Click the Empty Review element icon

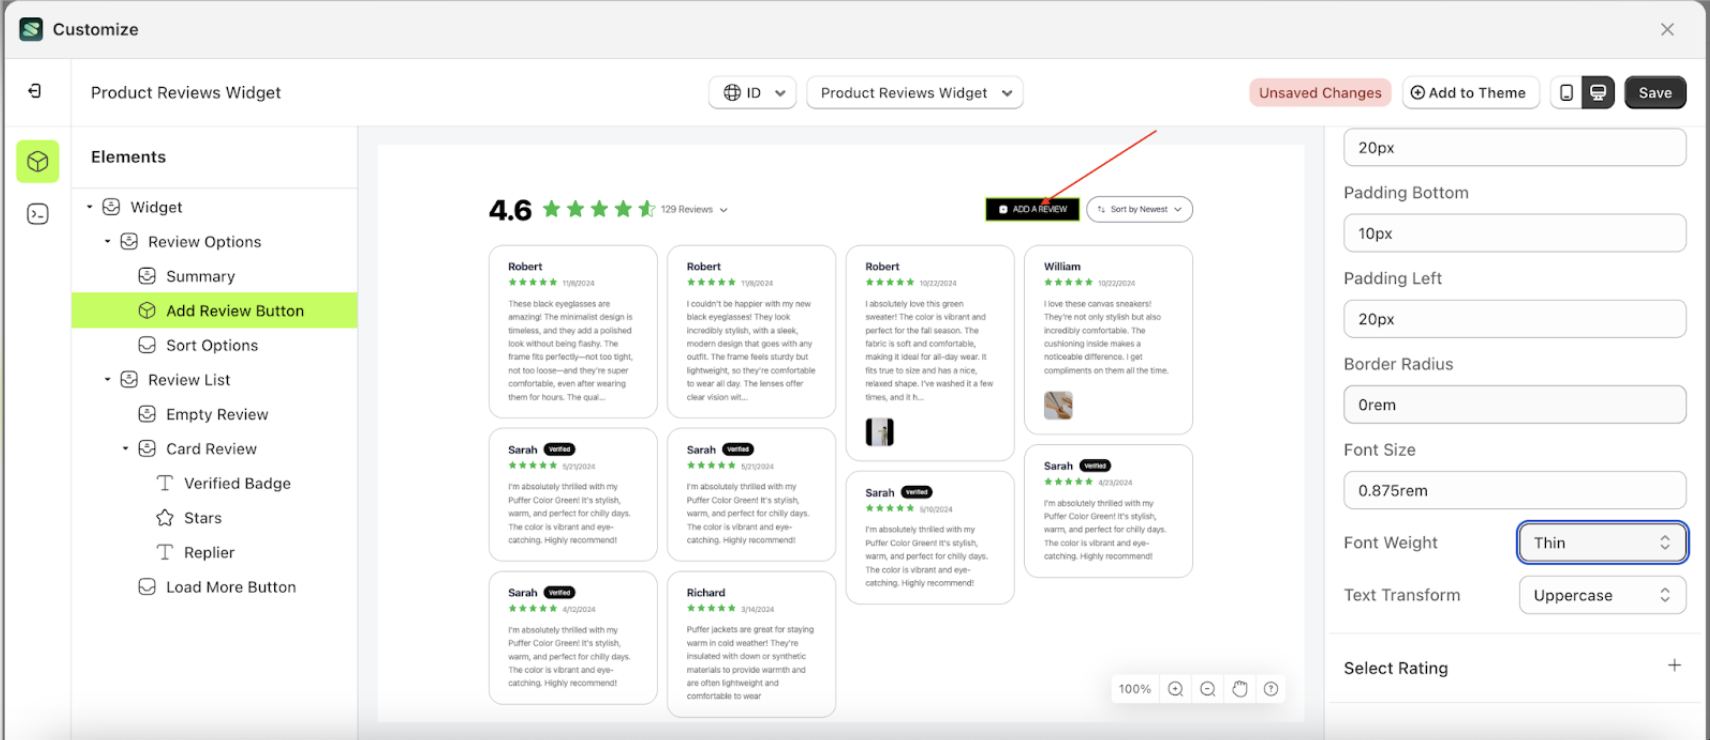[x=147, y=414]
